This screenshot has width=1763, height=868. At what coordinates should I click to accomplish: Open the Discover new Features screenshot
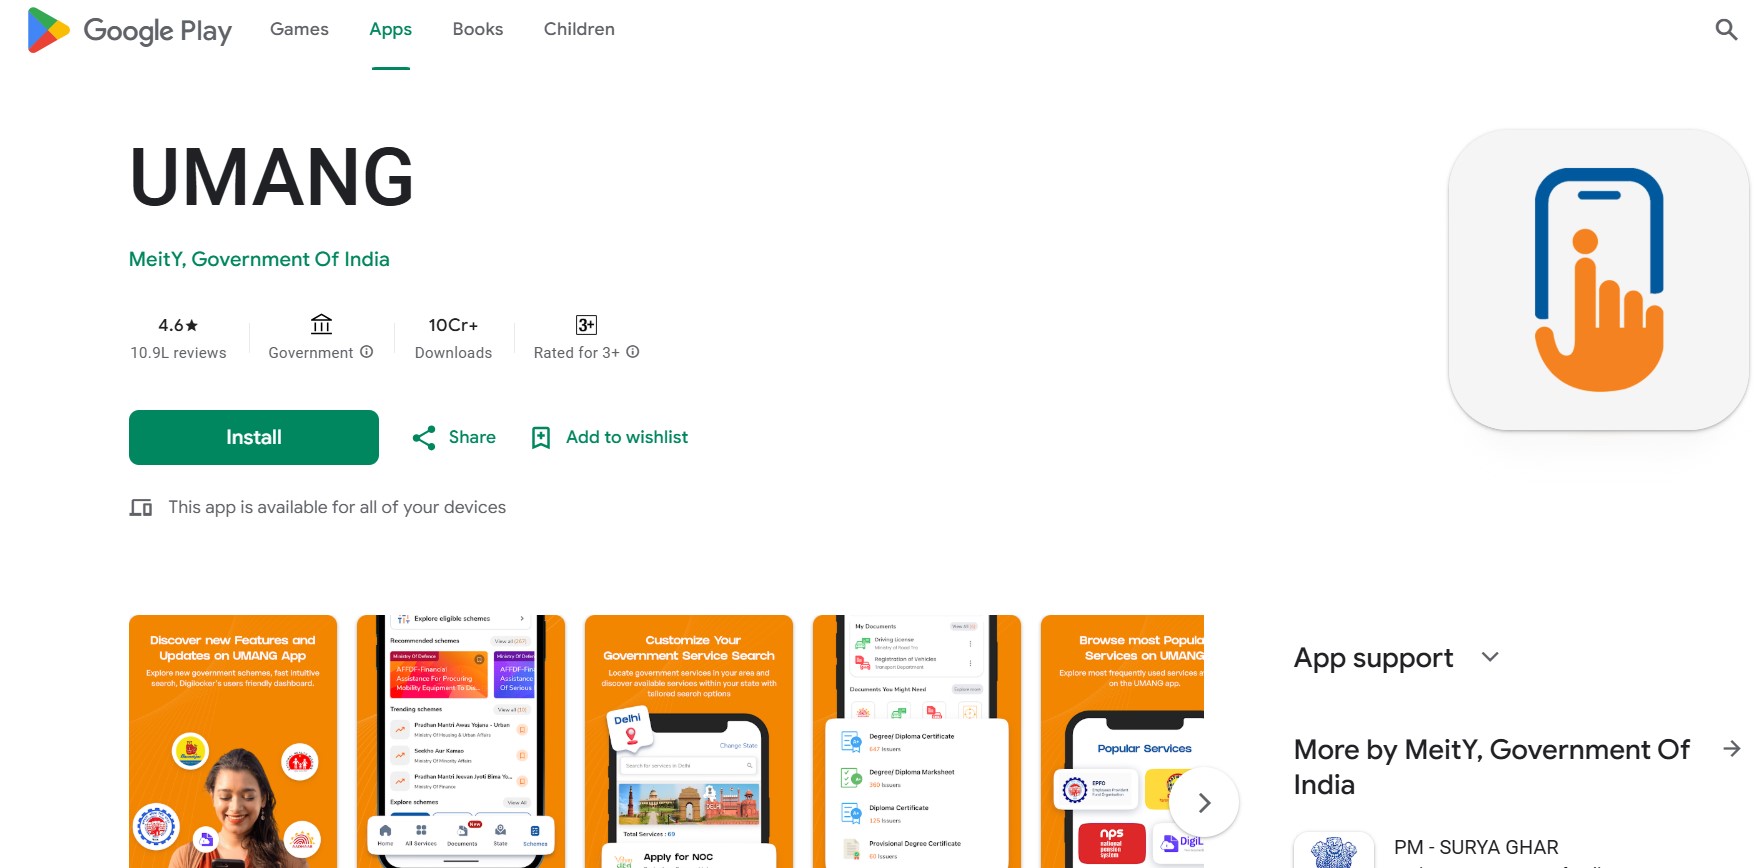point(233,741)
